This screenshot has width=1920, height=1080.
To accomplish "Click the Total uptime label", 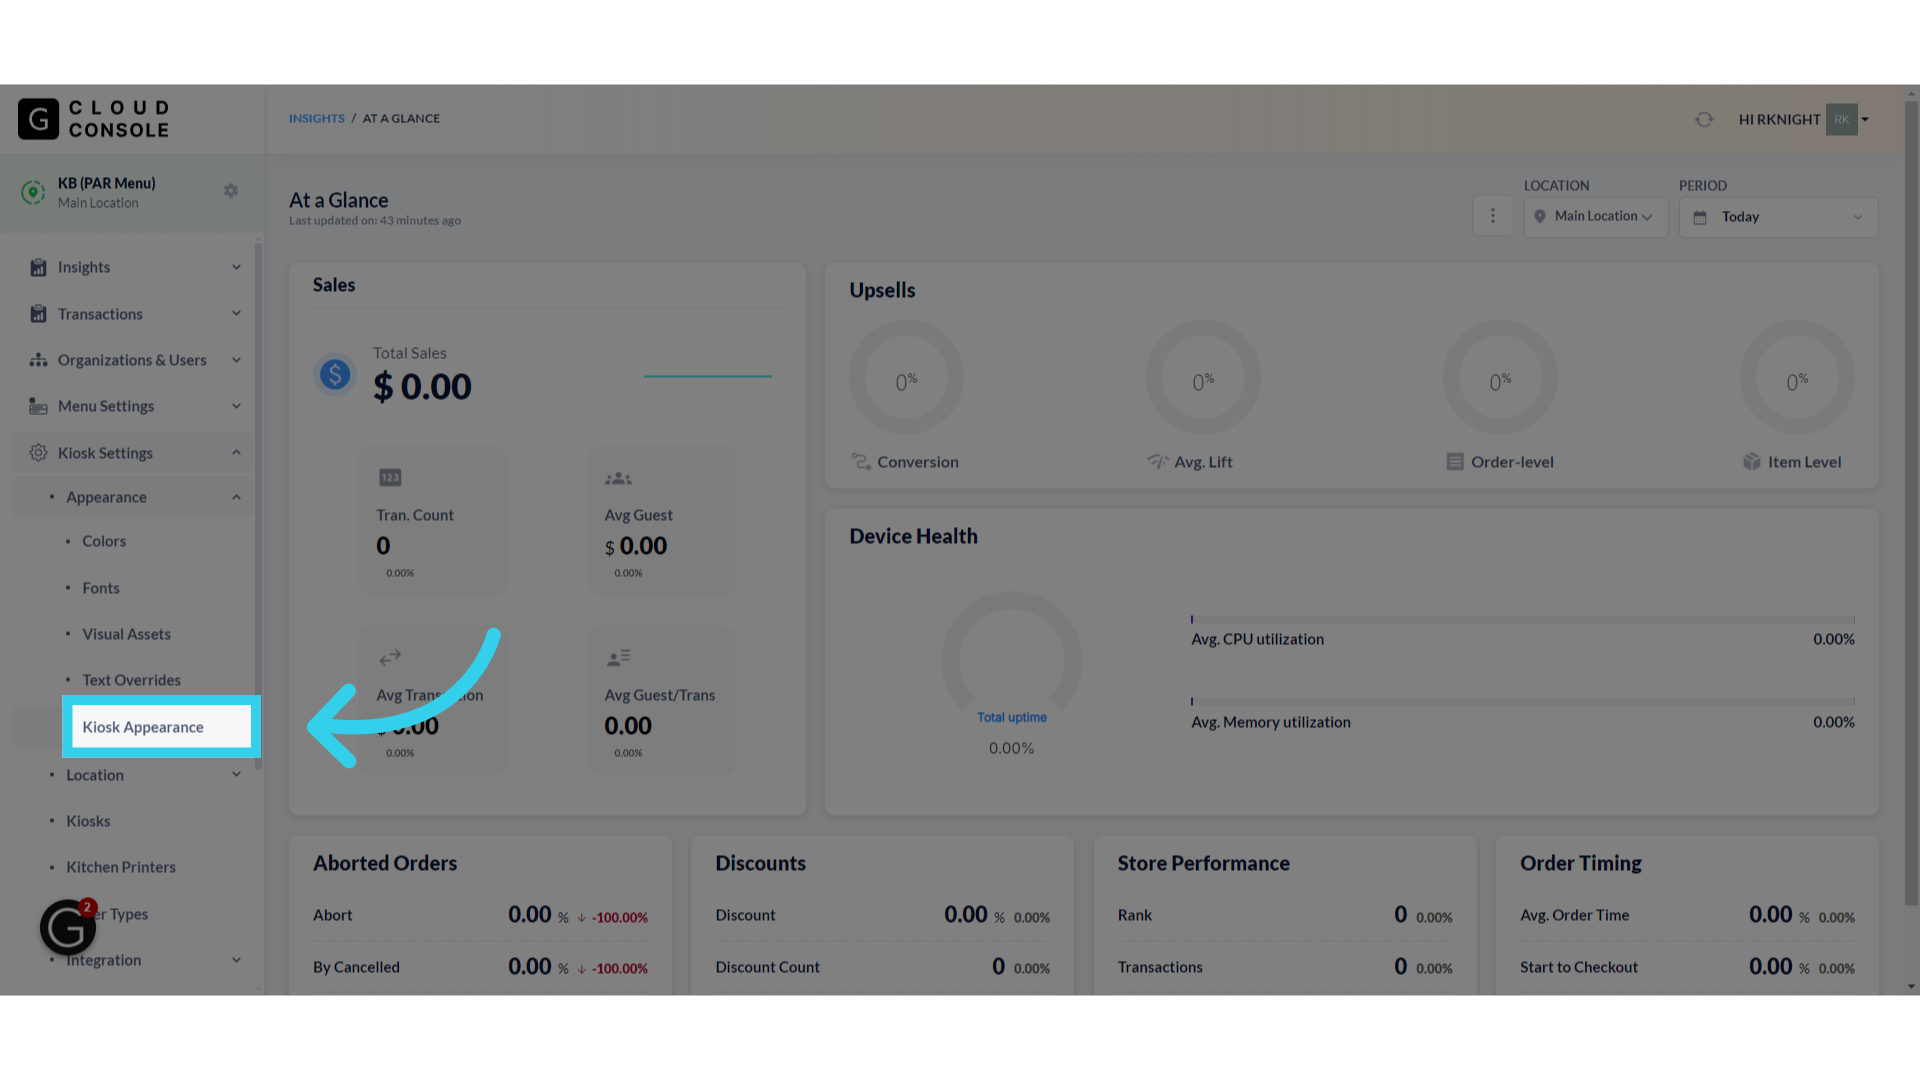I will click(x=1012, y=717).
